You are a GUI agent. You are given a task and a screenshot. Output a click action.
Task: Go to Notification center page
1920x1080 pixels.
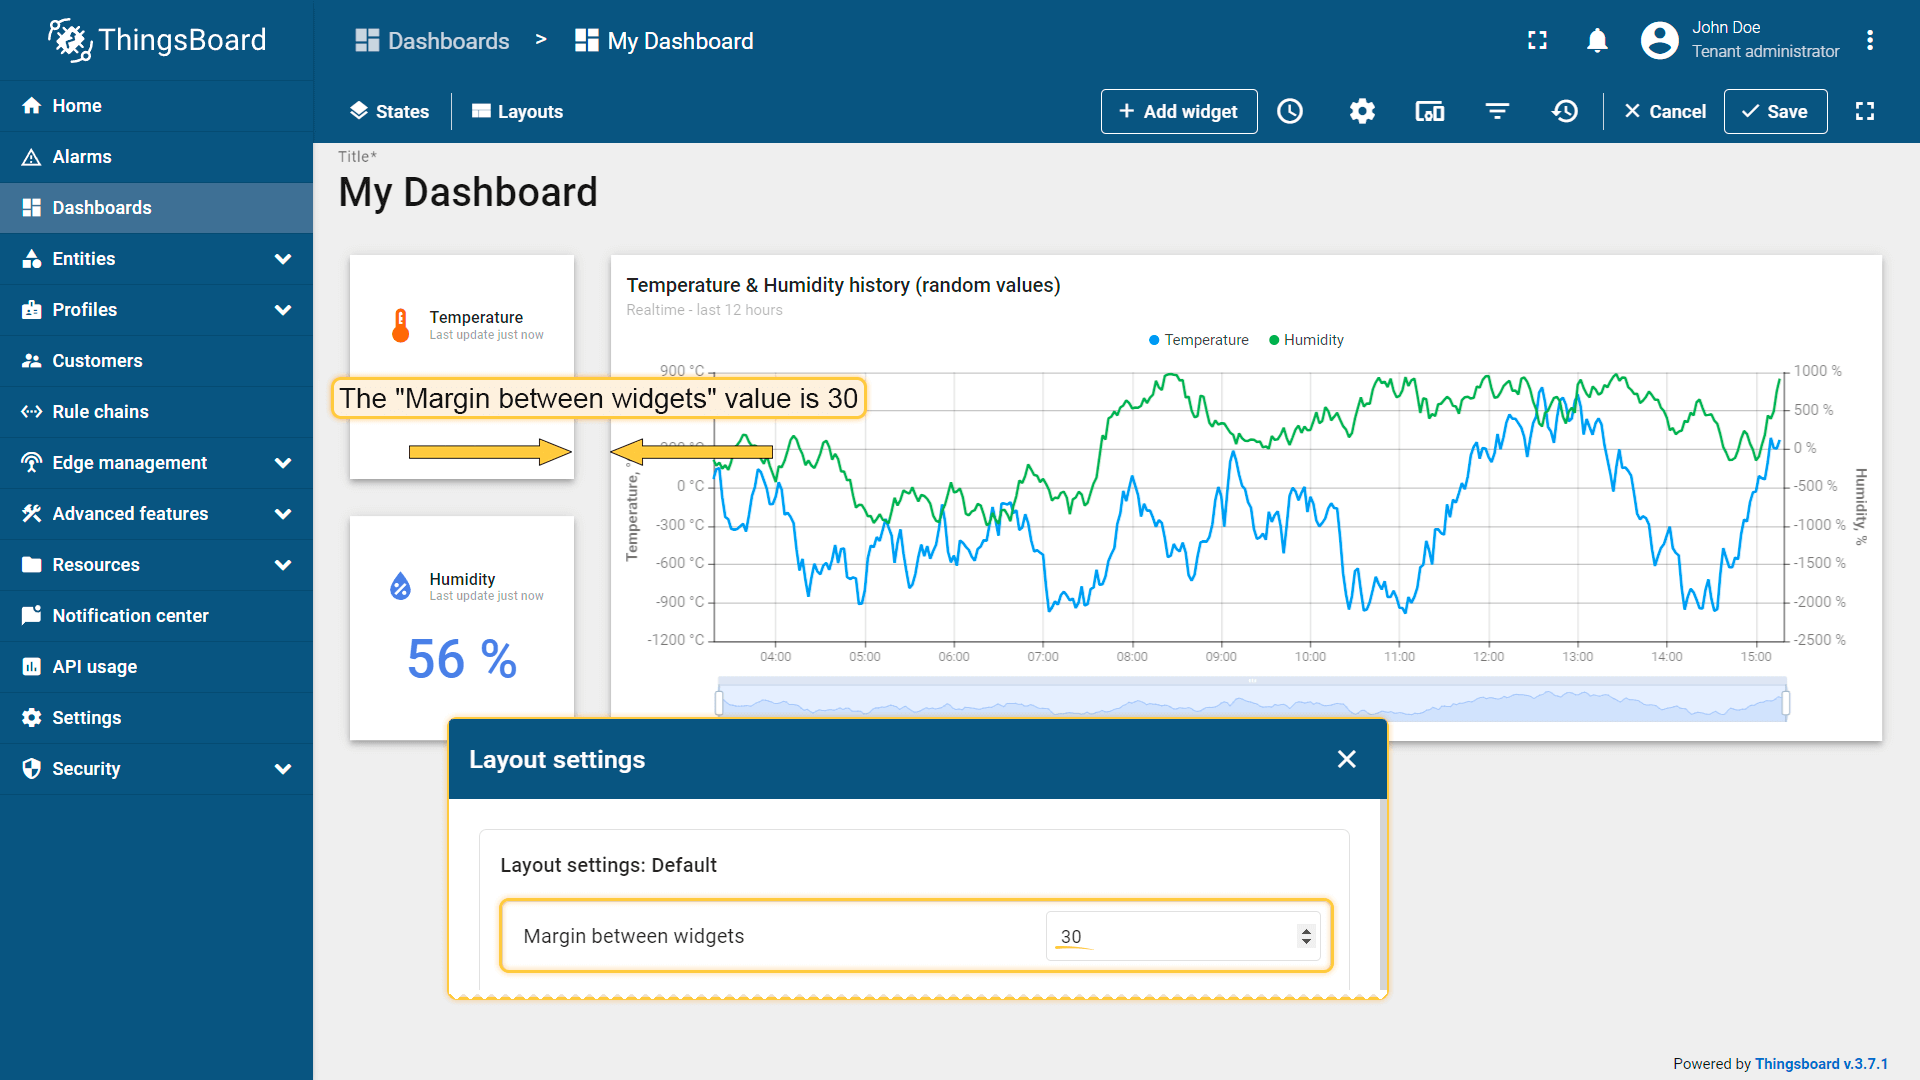pyautogui.click(x=130, y=616)
